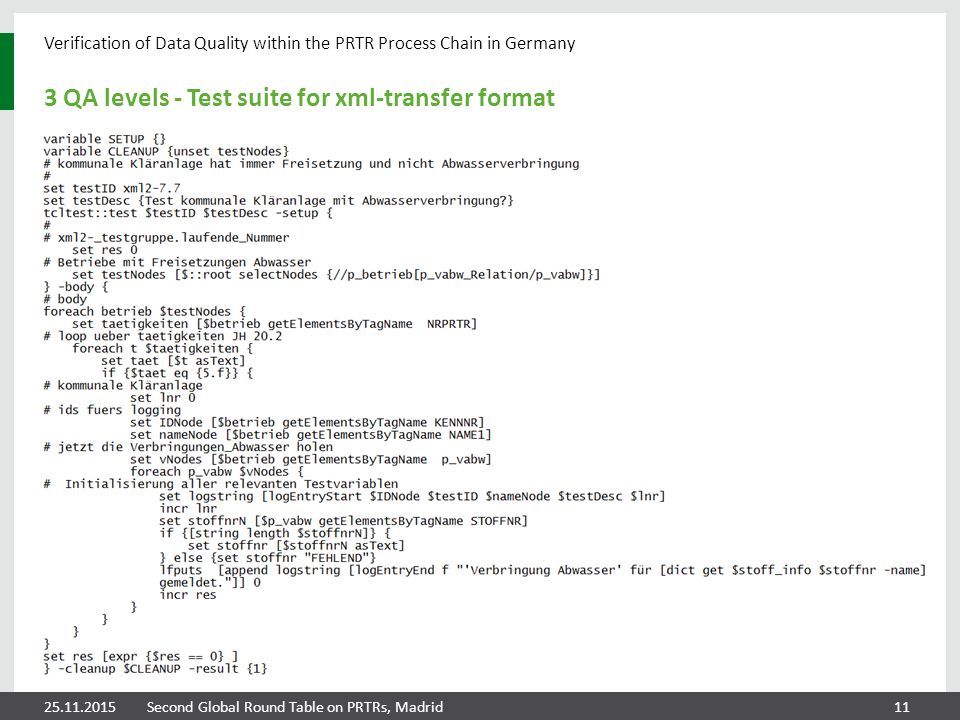Click the line 'set nameNode [$betrieb getElementsByTagName NAME1]'
This screenshot has width=960, height=720.
[x=310, y=435]
